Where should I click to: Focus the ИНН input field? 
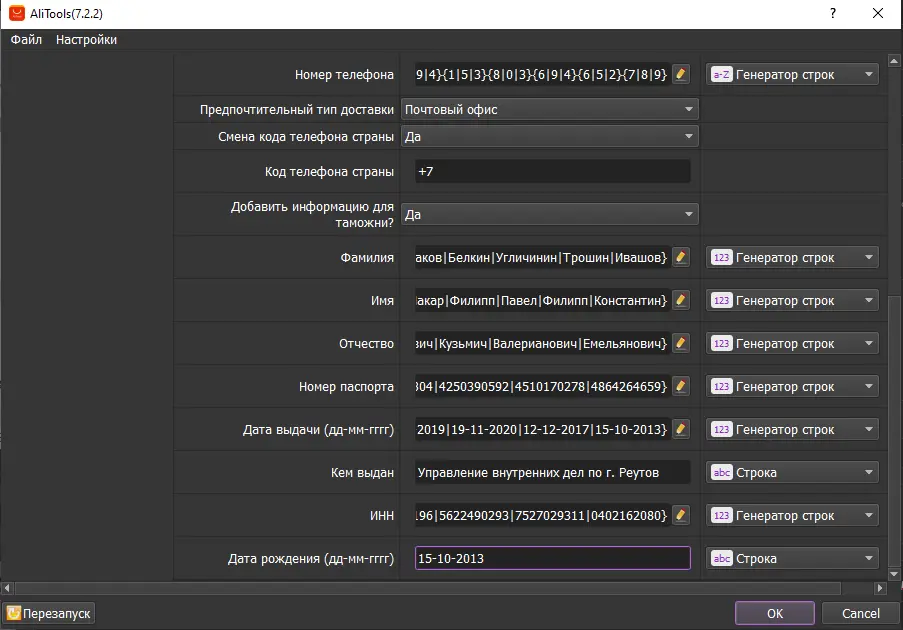point(542,515)
